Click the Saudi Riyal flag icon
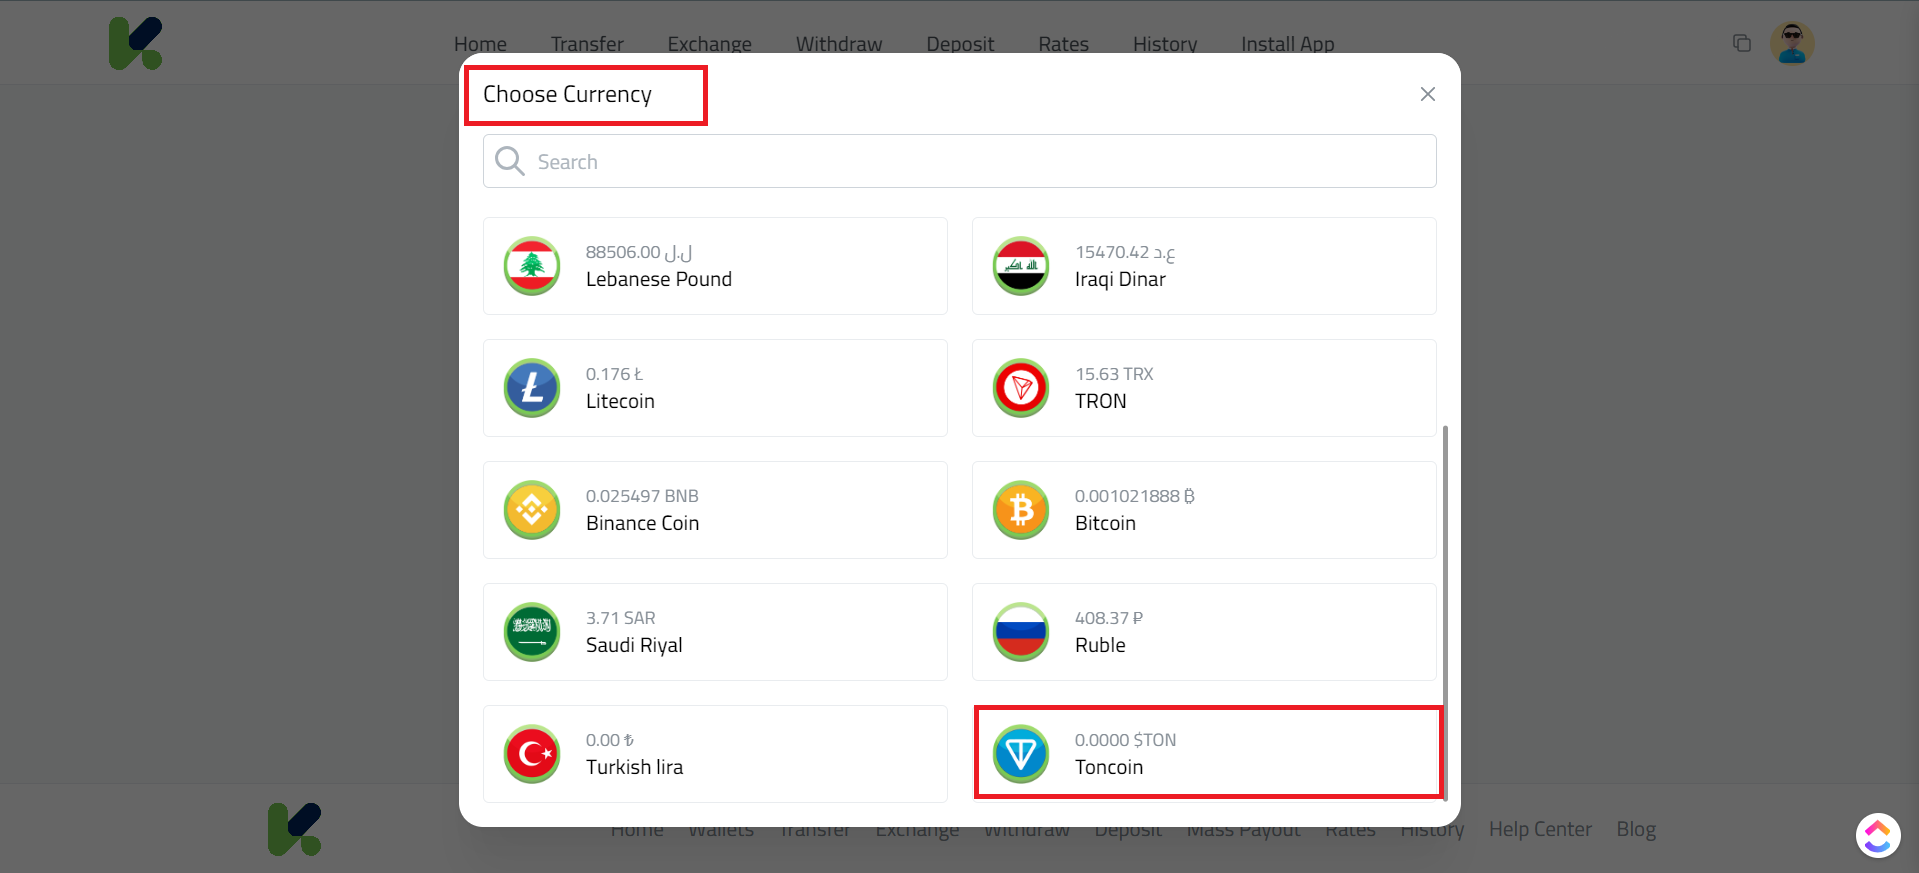This screenshot has height=873, width=1919. [x=532, y=632]
